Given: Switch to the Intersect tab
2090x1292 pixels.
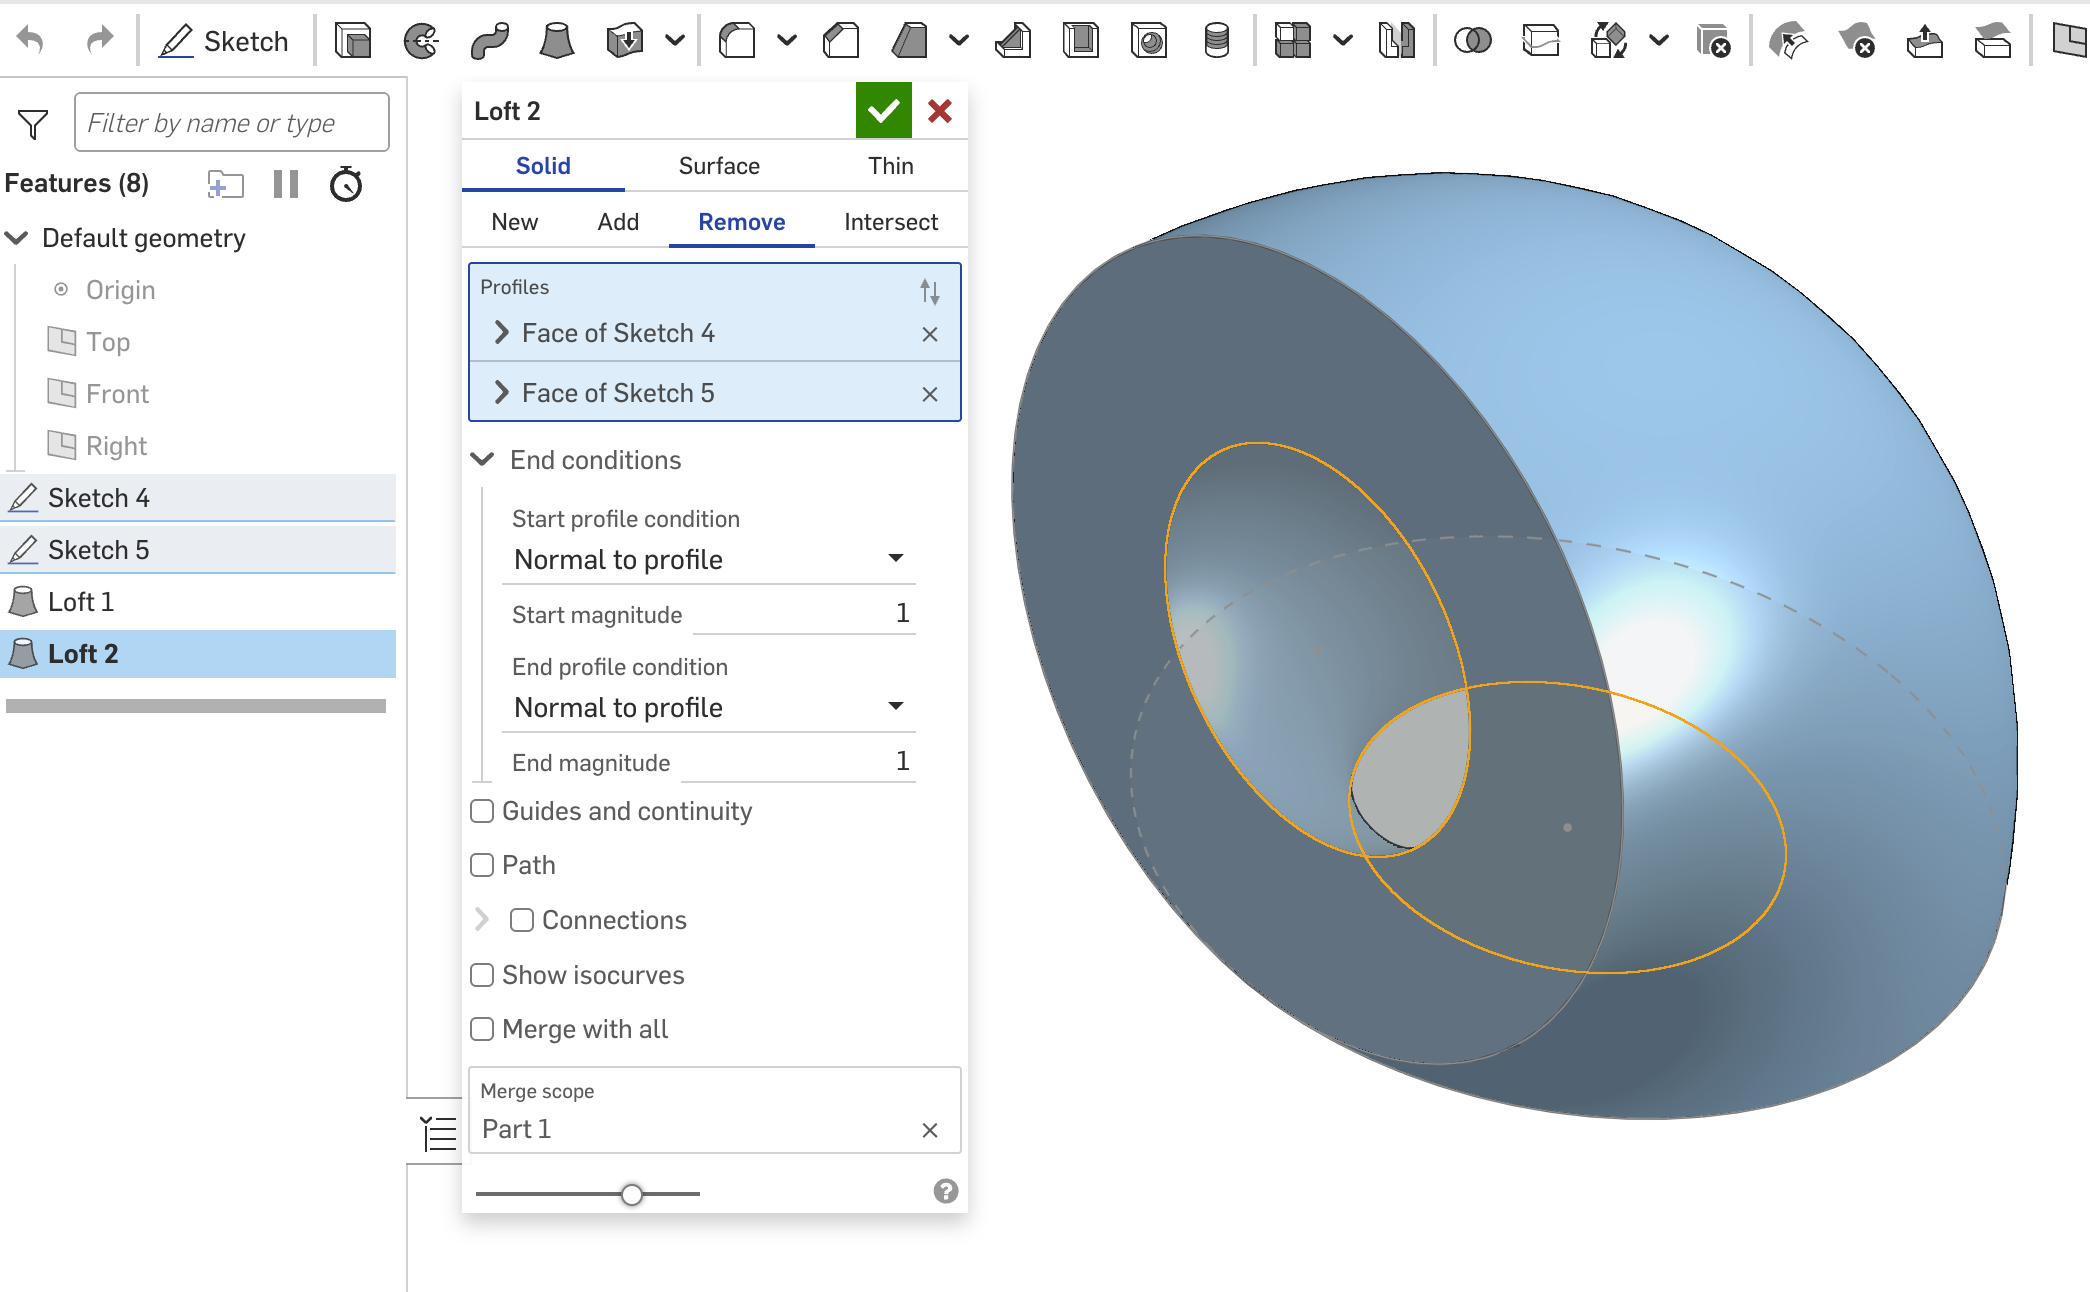Looking at the screenshot, I should click(890, 222).
